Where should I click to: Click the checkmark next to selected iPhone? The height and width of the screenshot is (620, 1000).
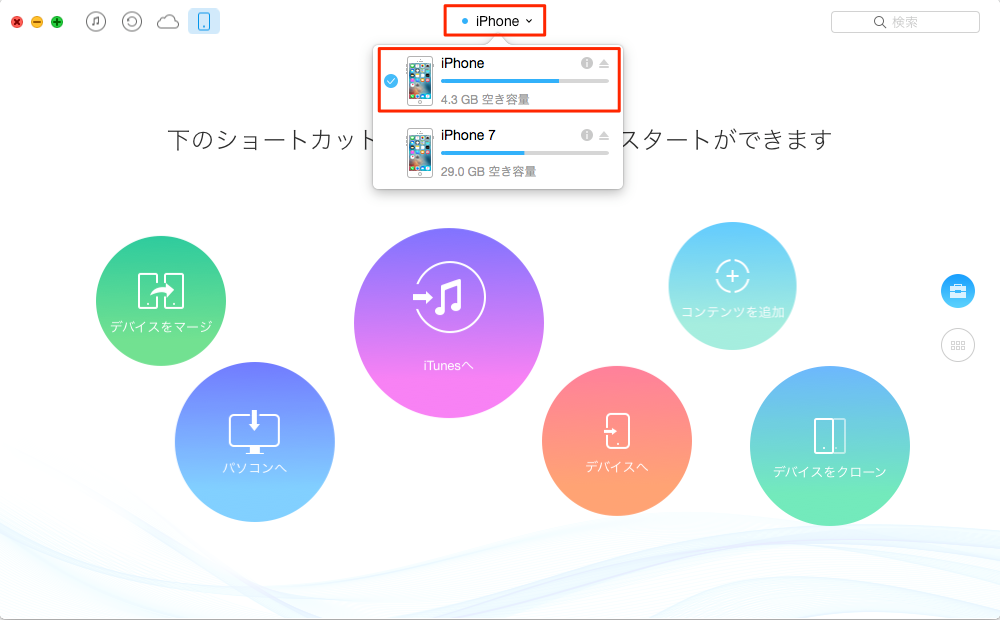(391, 81)
